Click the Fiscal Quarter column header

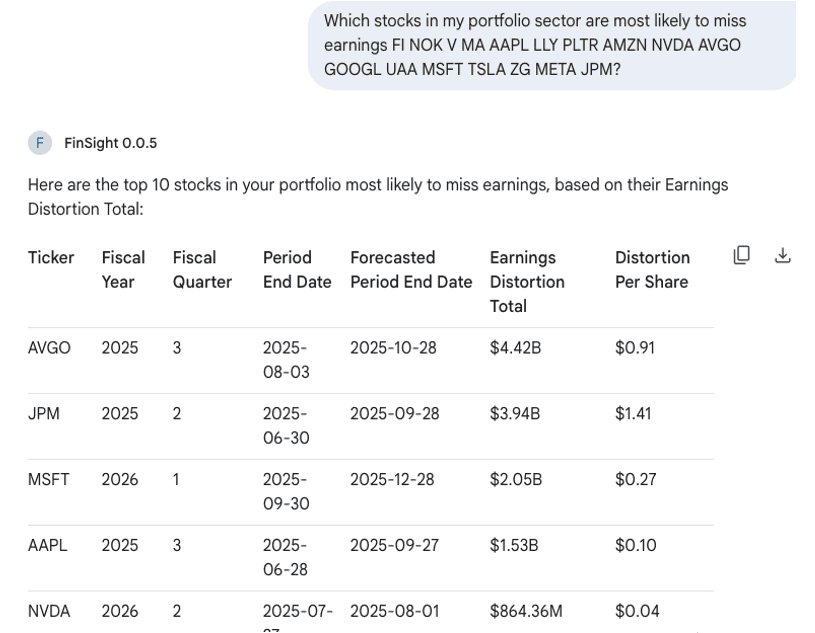click(x=202, y=270)
